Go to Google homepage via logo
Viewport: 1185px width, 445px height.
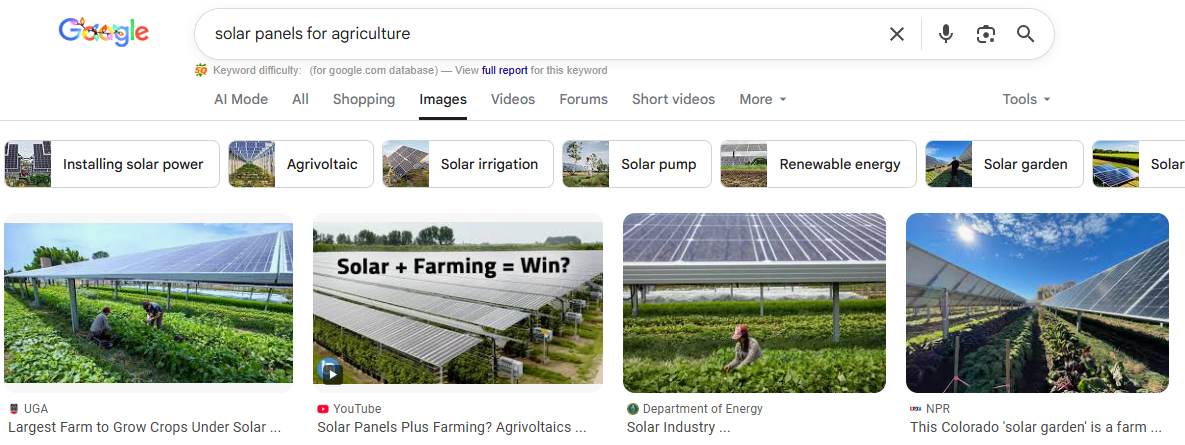click(104, 33)
